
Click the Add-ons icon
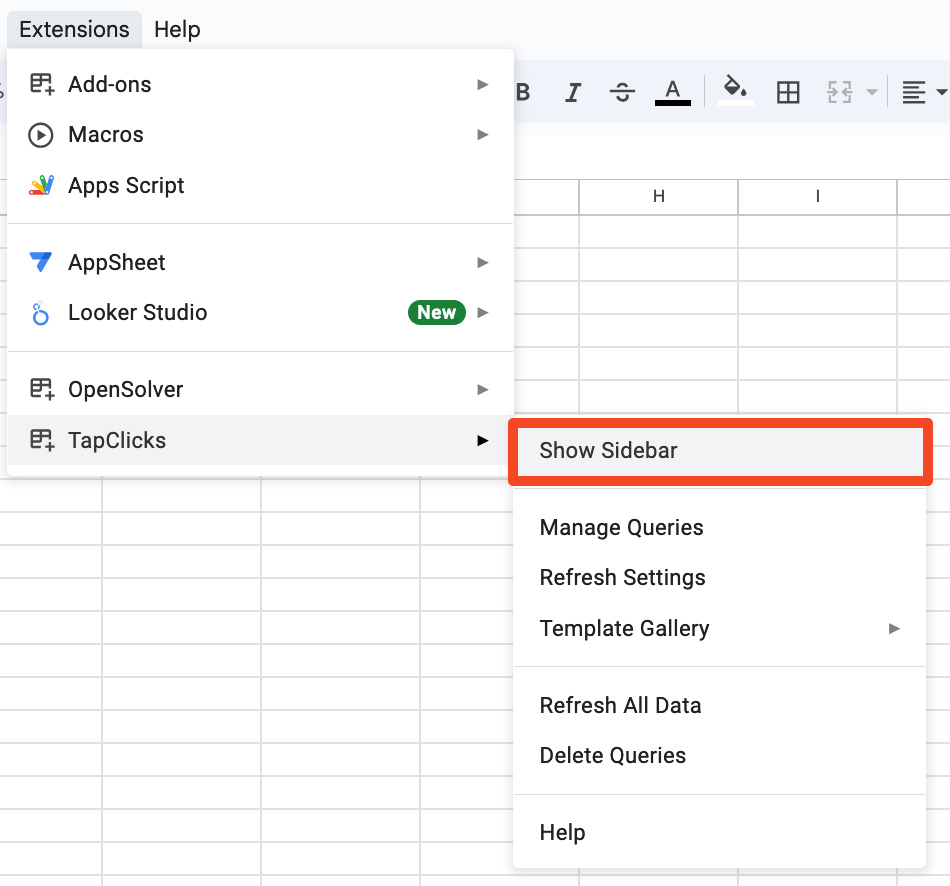click(x=42, y=84)
